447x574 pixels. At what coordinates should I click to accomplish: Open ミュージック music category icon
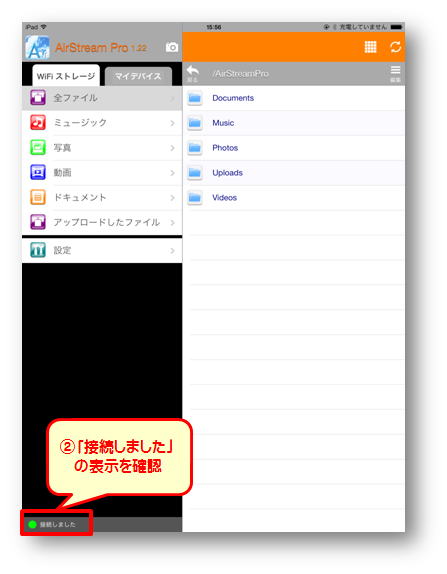[38, 123]
